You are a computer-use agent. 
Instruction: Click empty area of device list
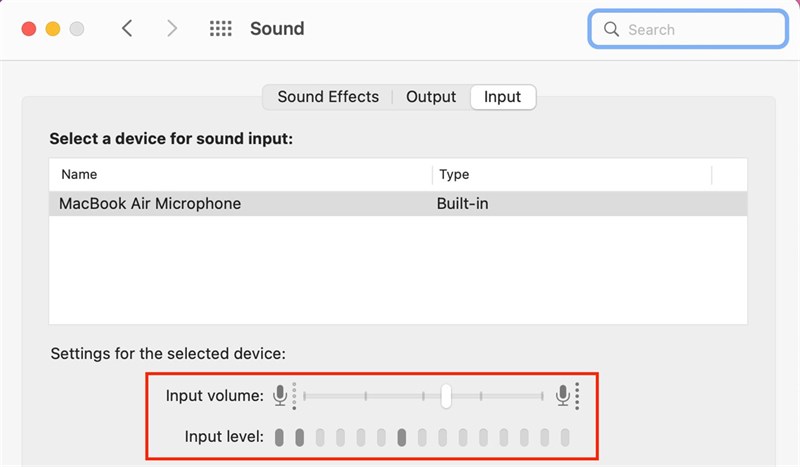[398, 270]
